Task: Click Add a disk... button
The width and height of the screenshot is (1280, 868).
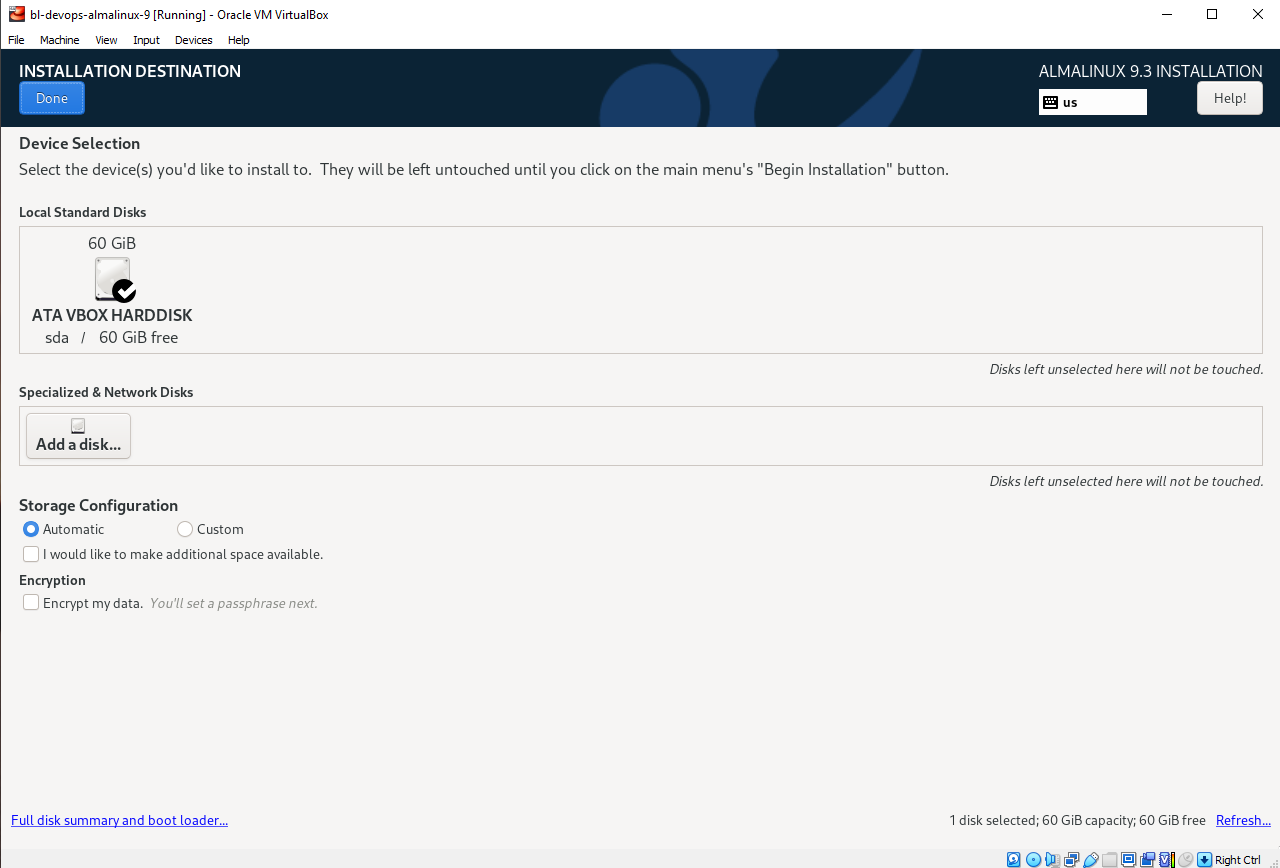Action: (x=78, y=436)
